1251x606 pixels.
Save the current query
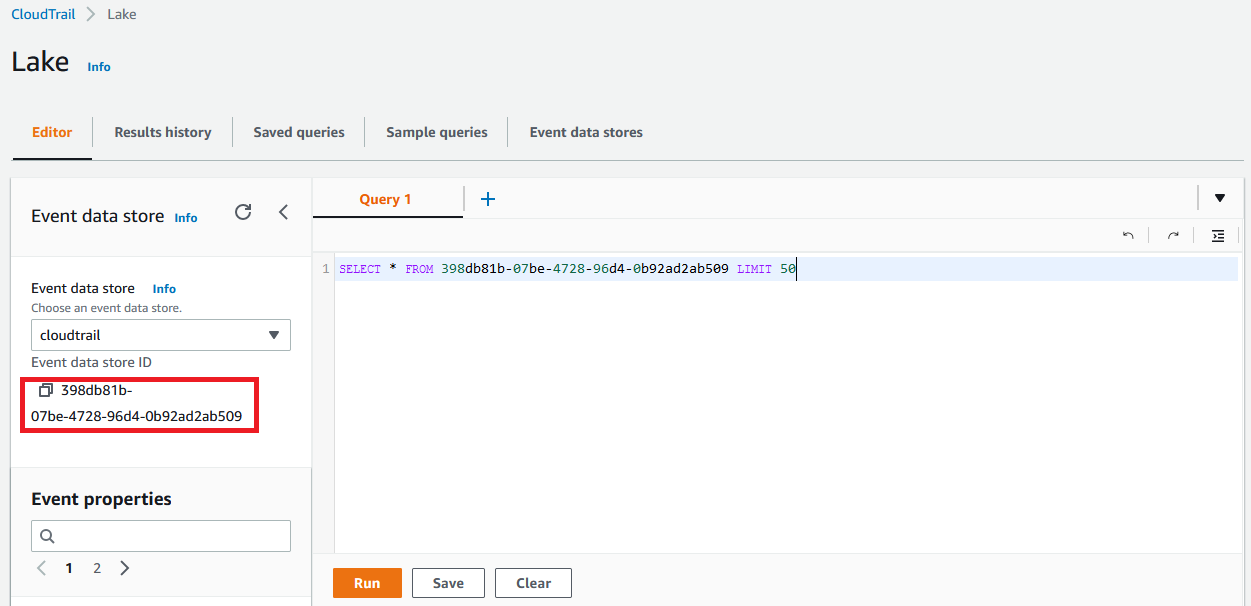pyautogui.click(x=448, y=583)
